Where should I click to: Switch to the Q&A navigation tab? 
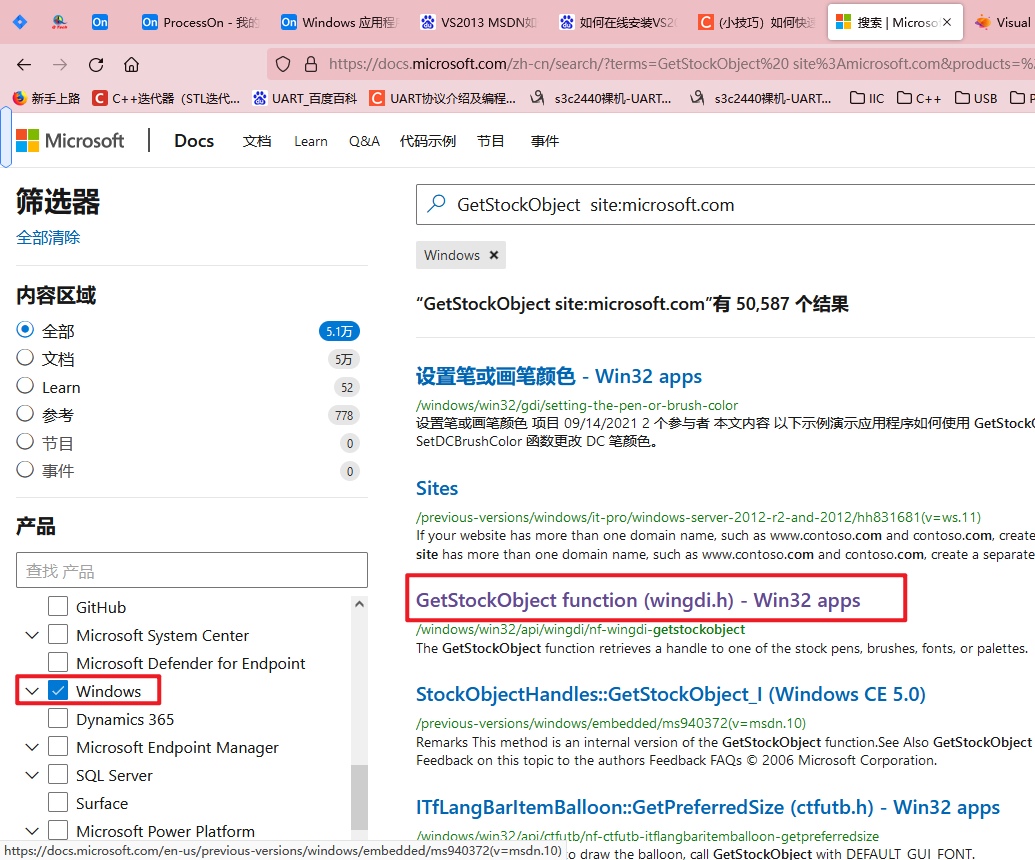coord(364,141)
